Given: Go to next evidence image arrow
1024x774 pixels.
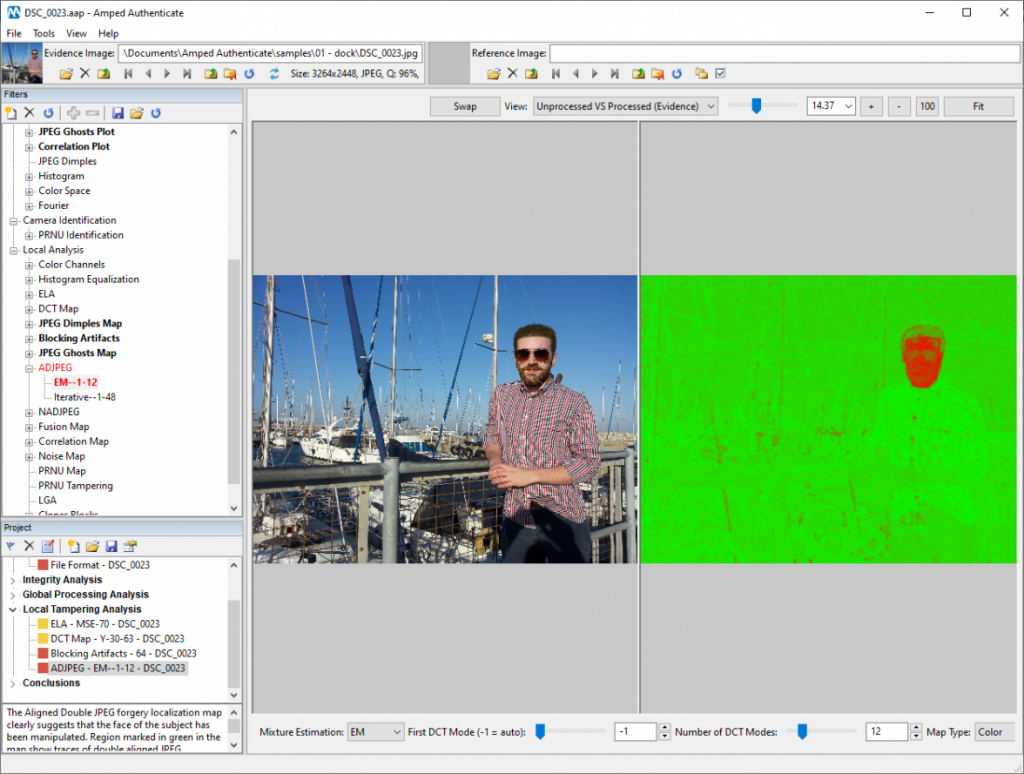Looking at the screenshot, I should coord(168,73).
